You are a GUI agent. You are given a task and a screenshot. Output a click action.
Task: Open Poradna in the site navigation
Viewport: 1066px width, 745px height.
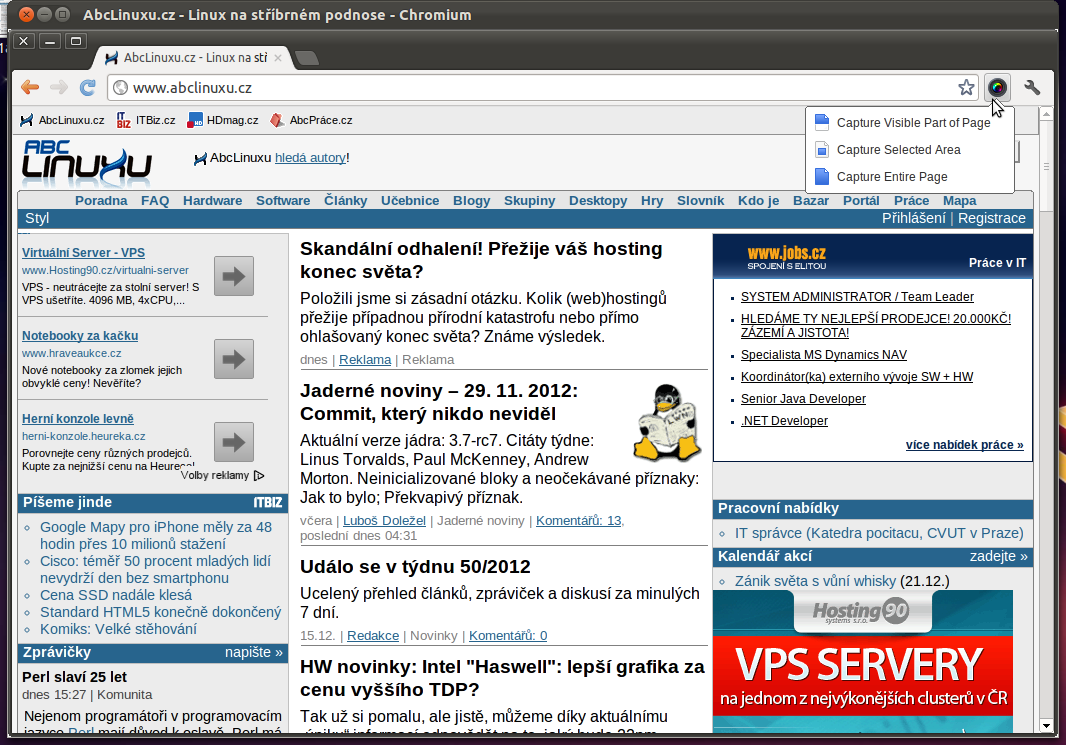click(101, 201)
